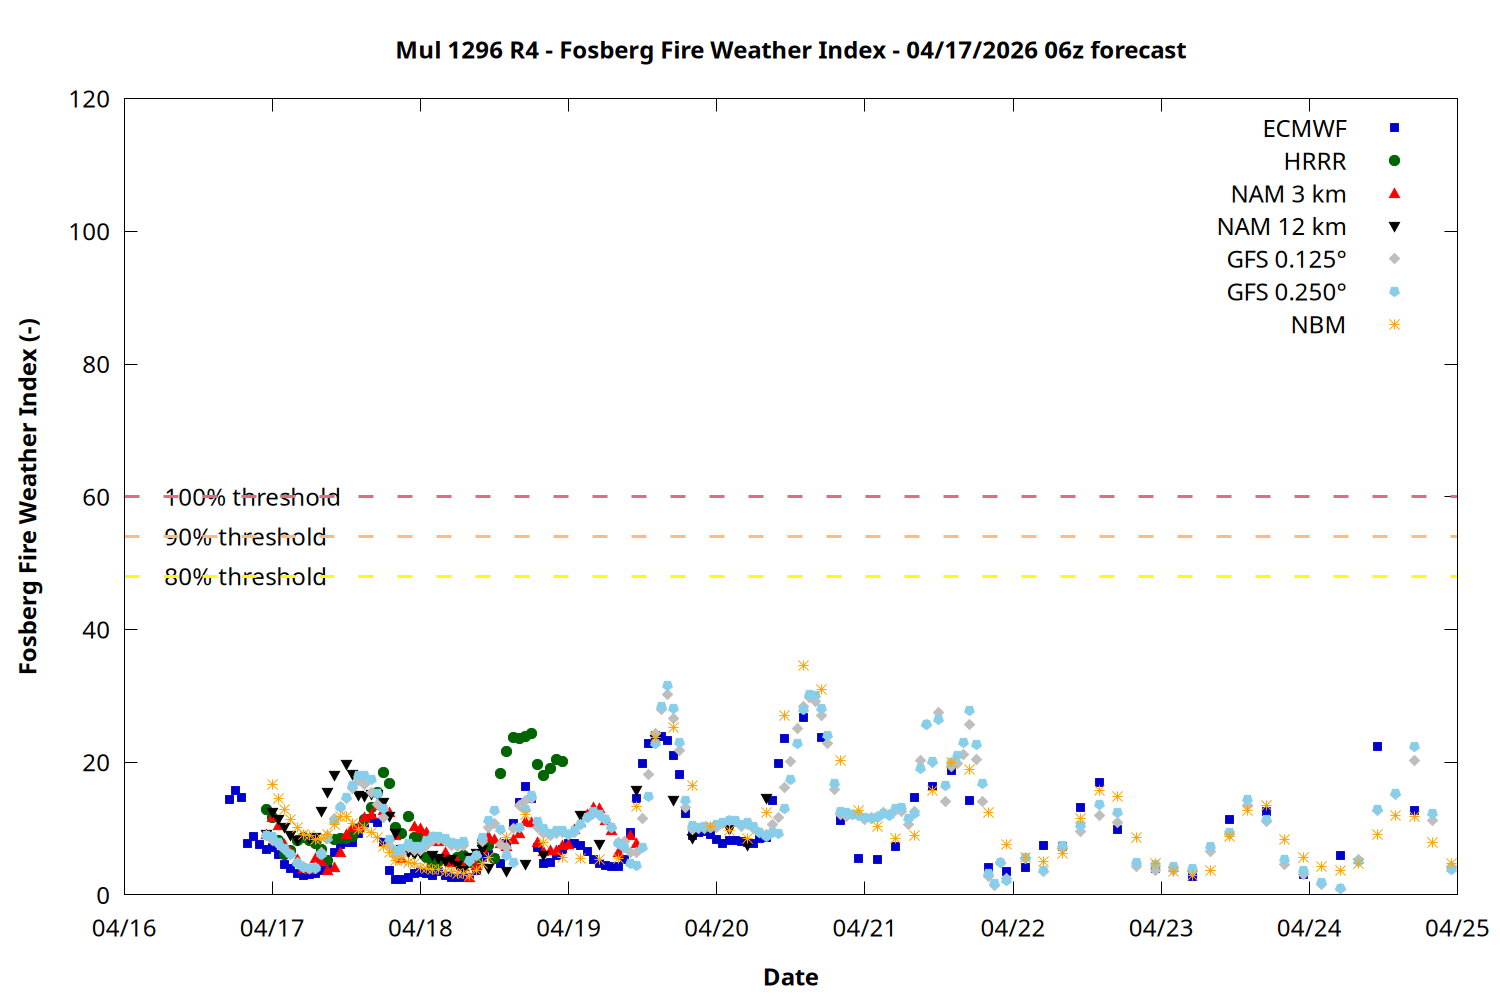The width and height of the screenshot is (1500, 1000).
Task: Select the ECMWF legend label text
Action: [1304, 129]
